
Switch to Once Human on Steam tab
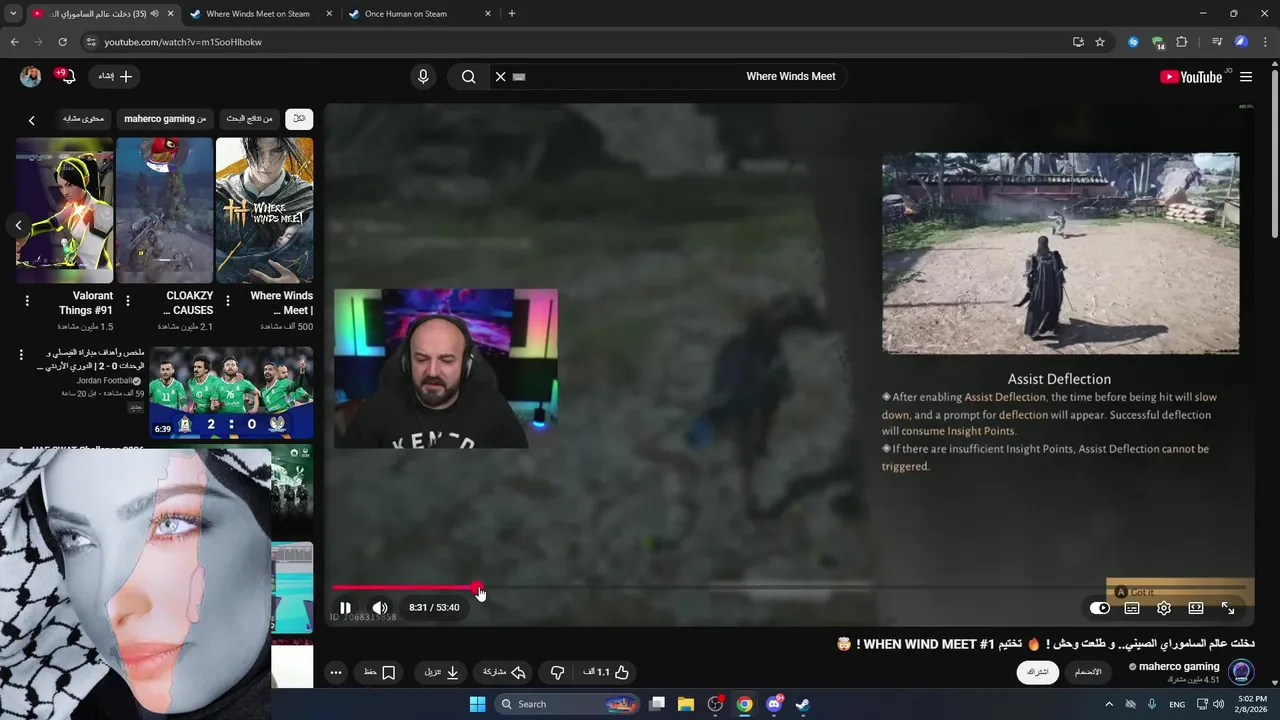tap(406, 14)
